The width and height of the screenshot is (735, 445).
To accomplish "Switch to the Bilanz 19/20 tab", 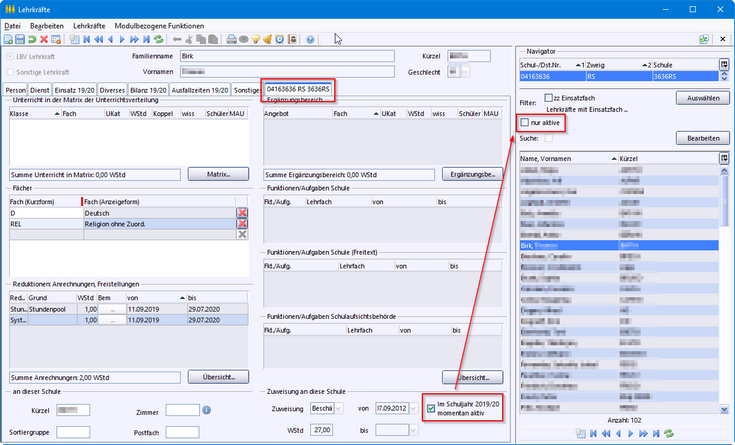I will pos(148,90).
